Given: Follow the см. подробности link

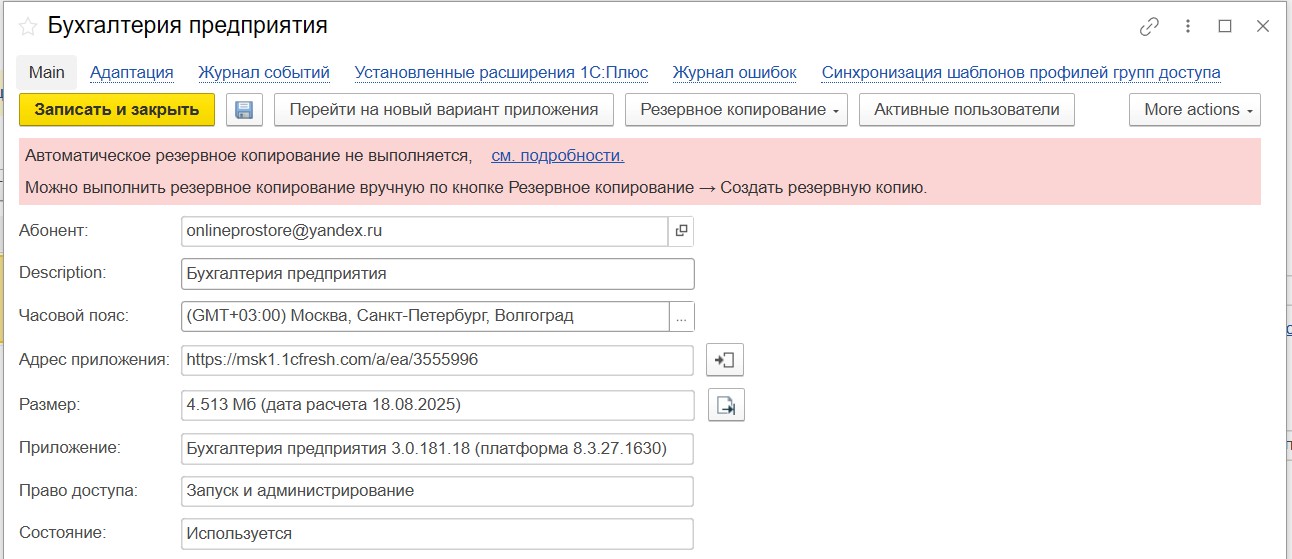Looking at the screenshot, I should [x=557, y=156].
